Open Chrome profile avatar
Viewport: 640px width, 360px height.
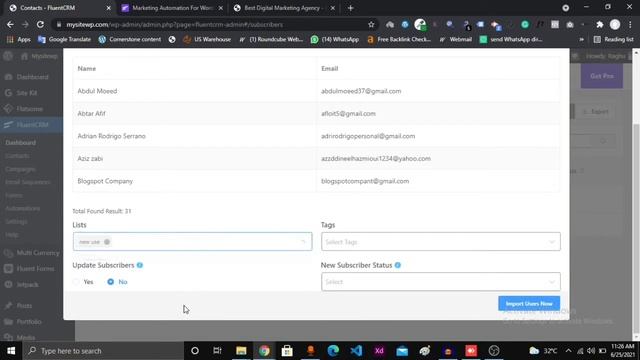pyautogui.click(x=615, y=24)
